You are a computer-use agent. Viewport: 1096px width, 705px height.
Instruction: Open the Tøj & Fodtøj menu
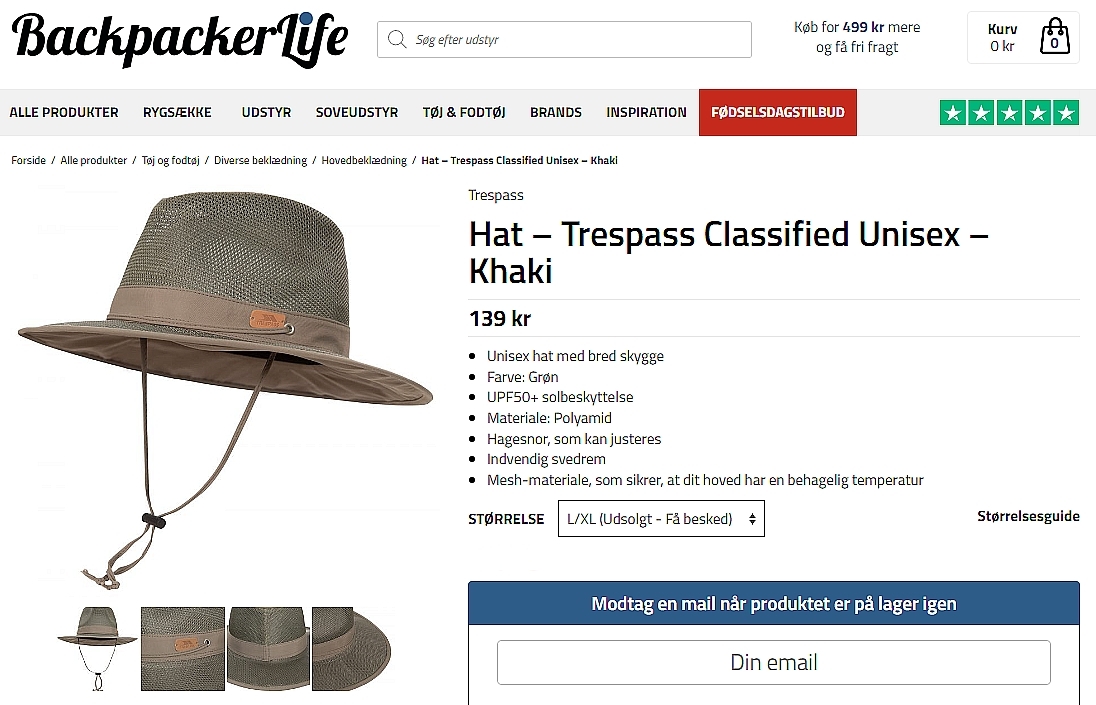tap(463, 112)
